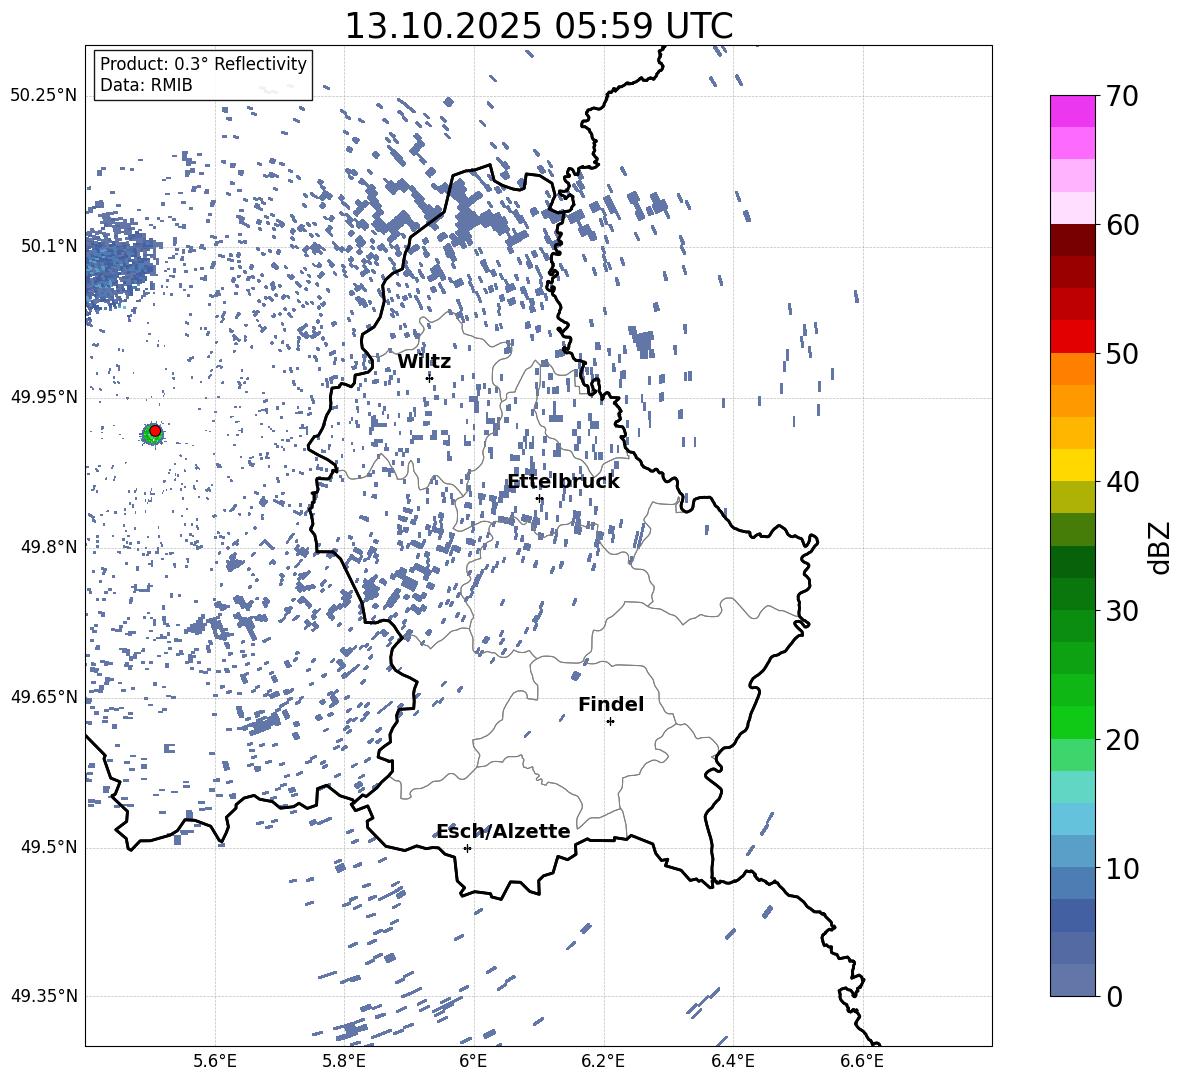The width and height of the screenshot is (1184, 1081).
Task: Click the 0 tick label on colorbar
Action: pos(1114,996)
